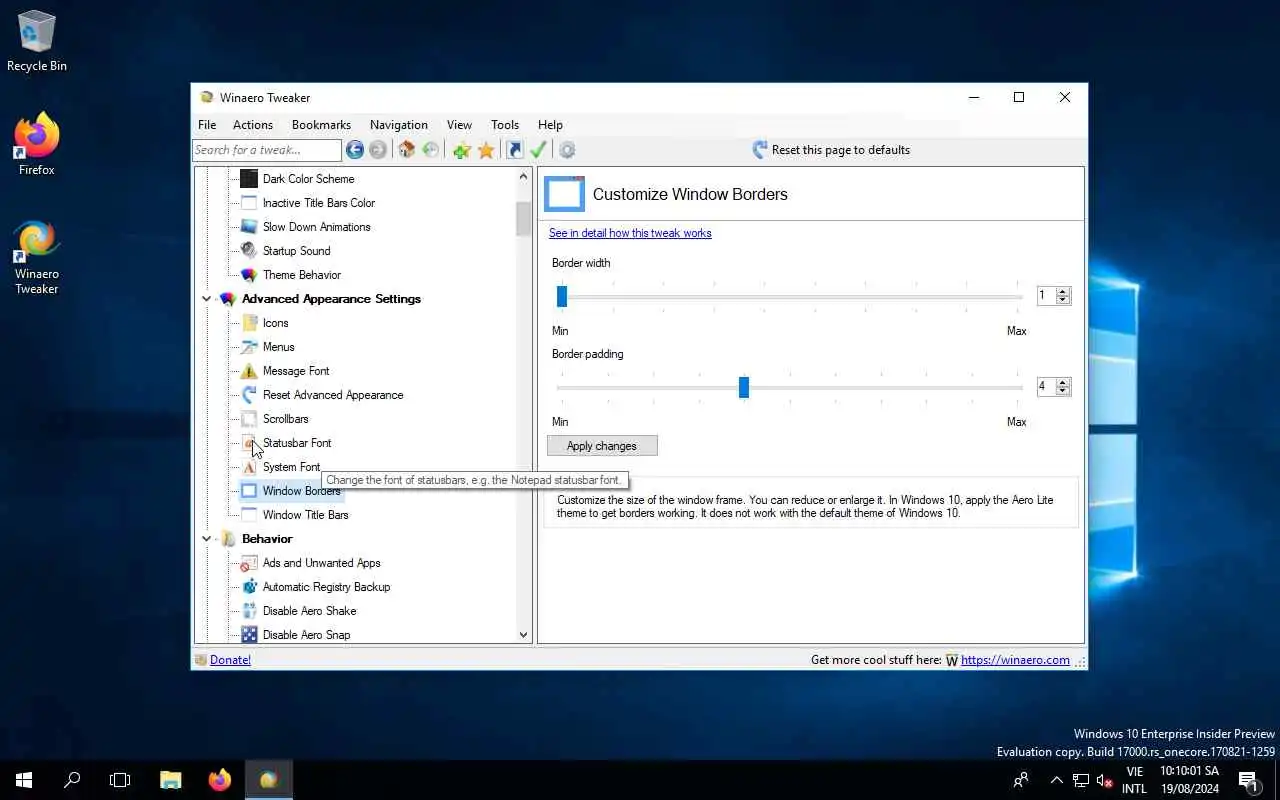Open settings gear in Winaero toolbar
The image size is (1280, 800).
tap(567, 150)
